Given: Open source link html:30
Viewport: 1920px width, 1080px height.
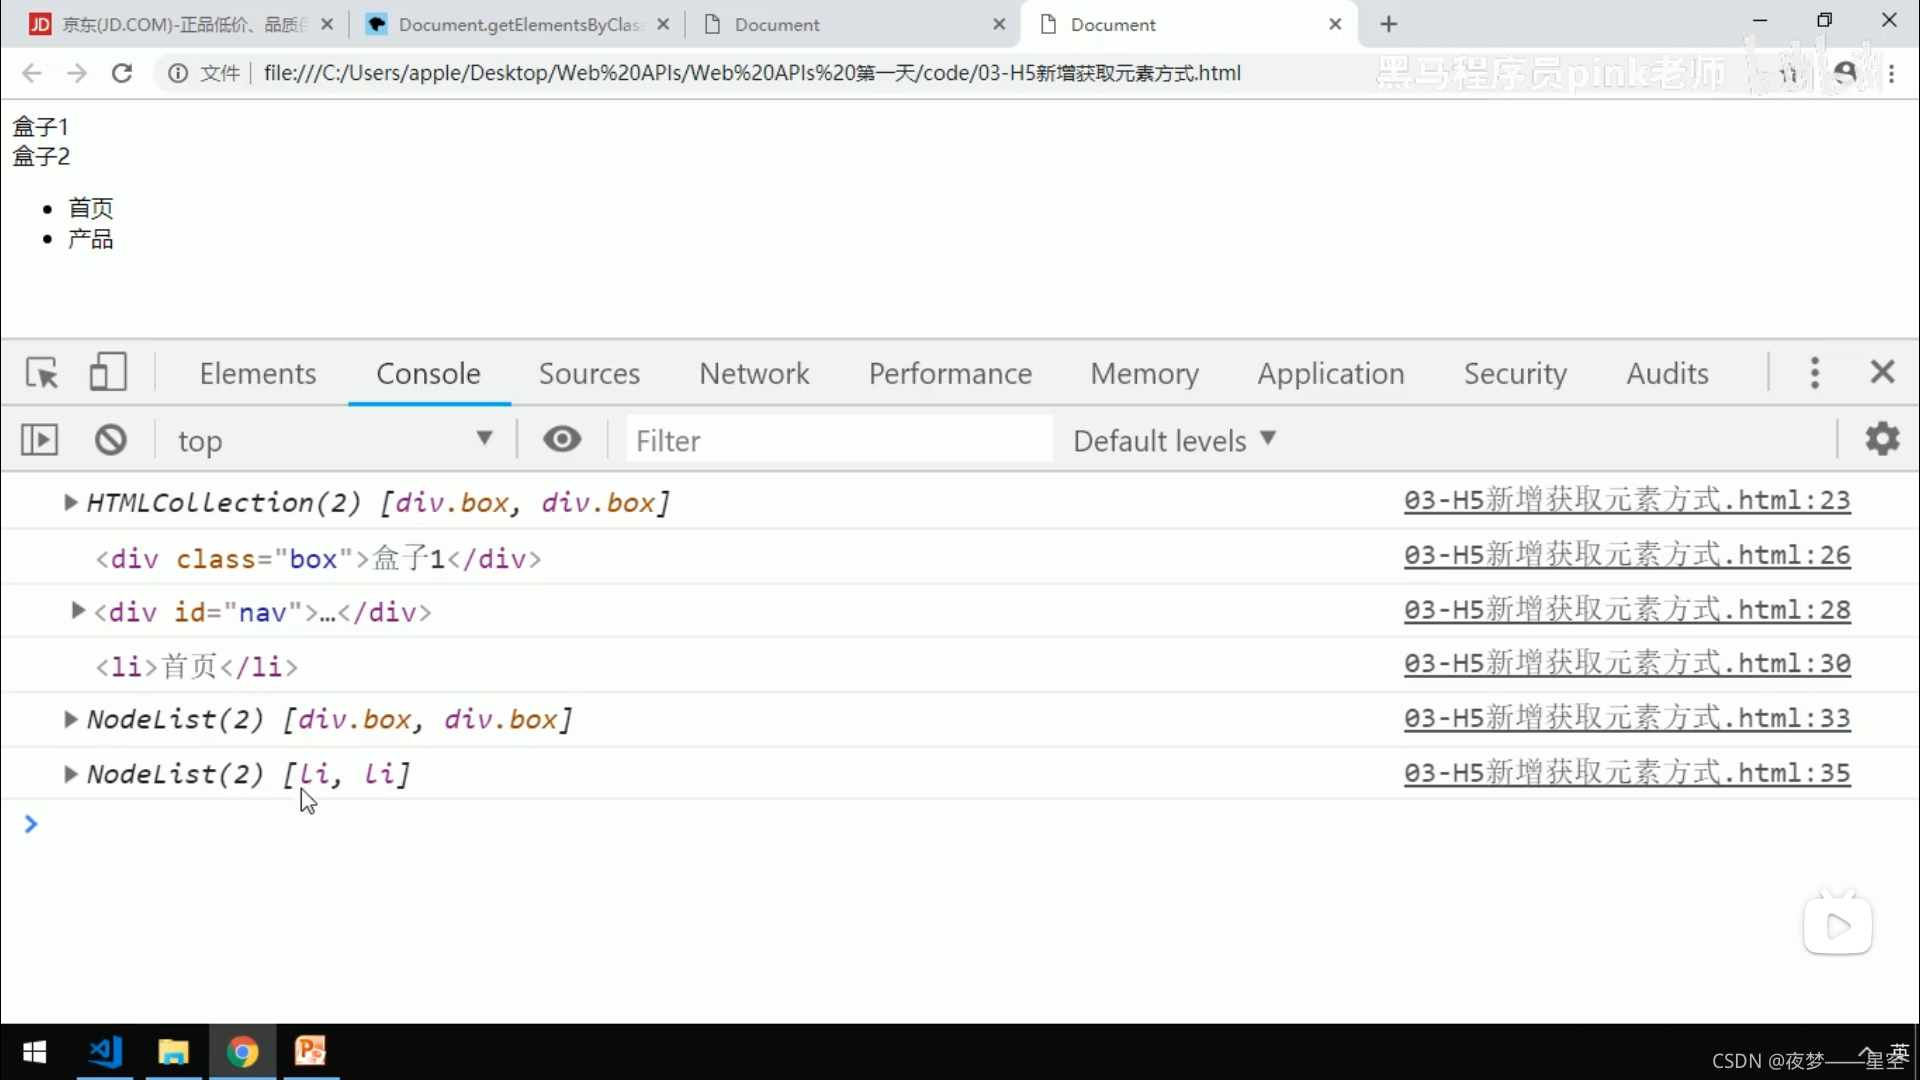Looking at the screenshot, I should point(1627,663).
